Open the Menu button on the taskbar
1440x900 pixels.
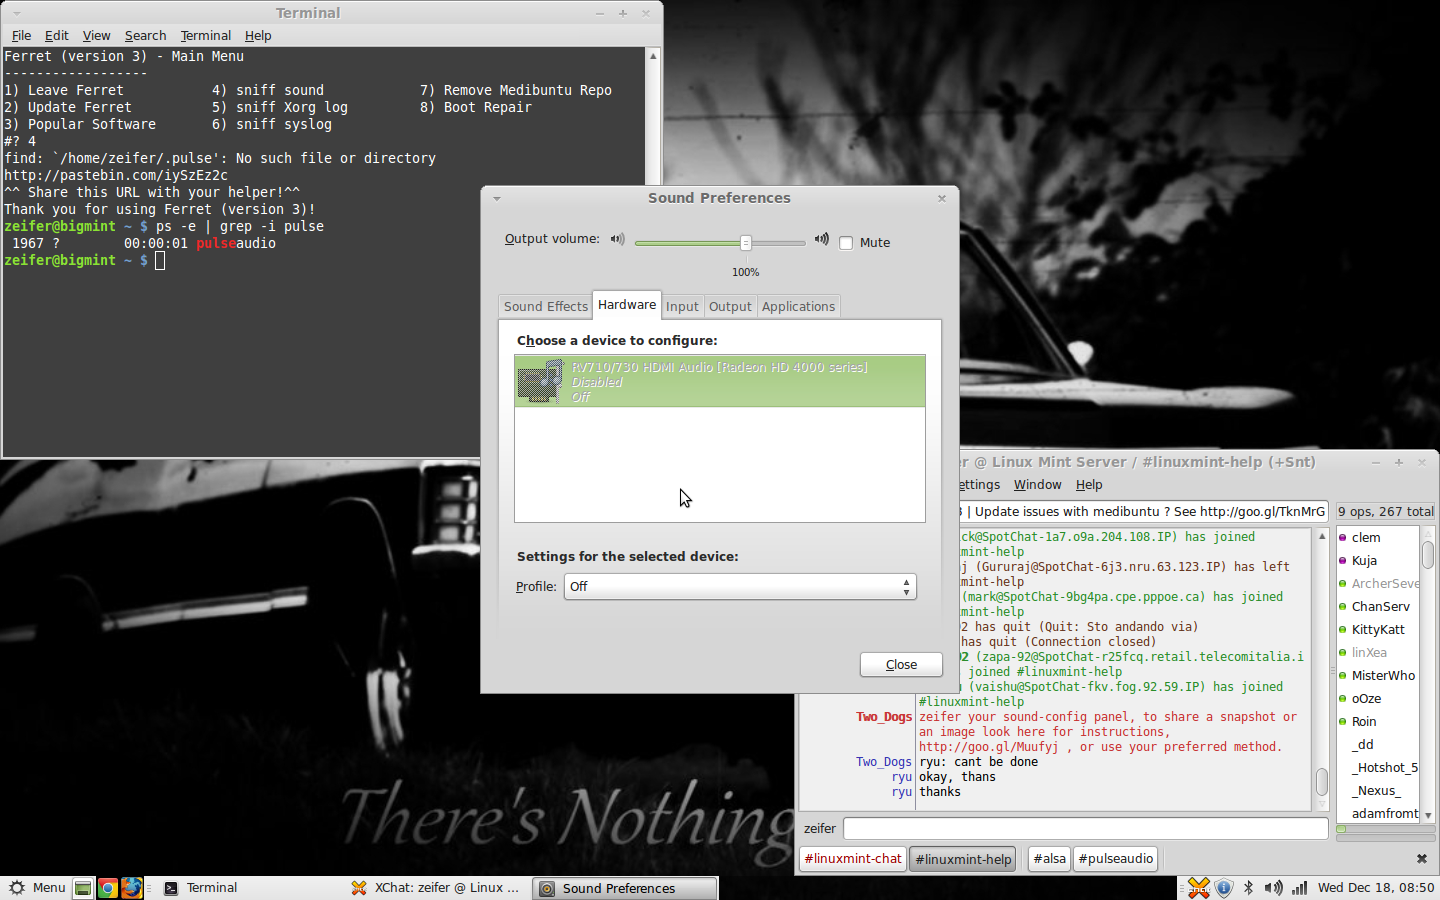click(38, 887)
